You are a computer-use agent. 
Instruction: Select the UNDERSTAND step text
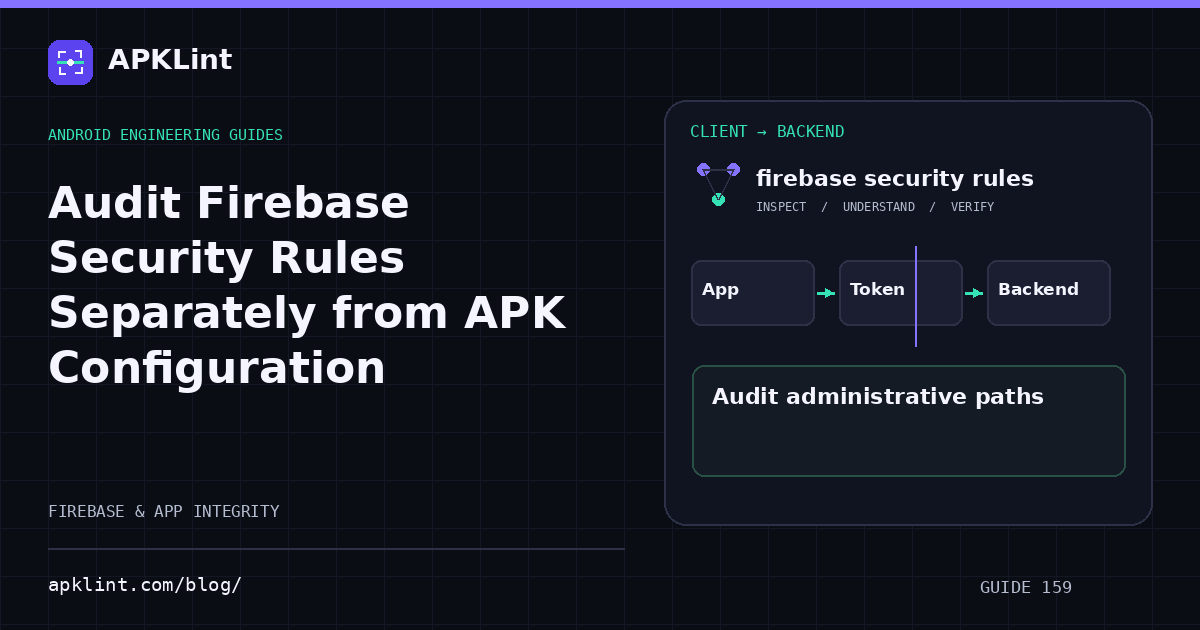pos(879,207)
